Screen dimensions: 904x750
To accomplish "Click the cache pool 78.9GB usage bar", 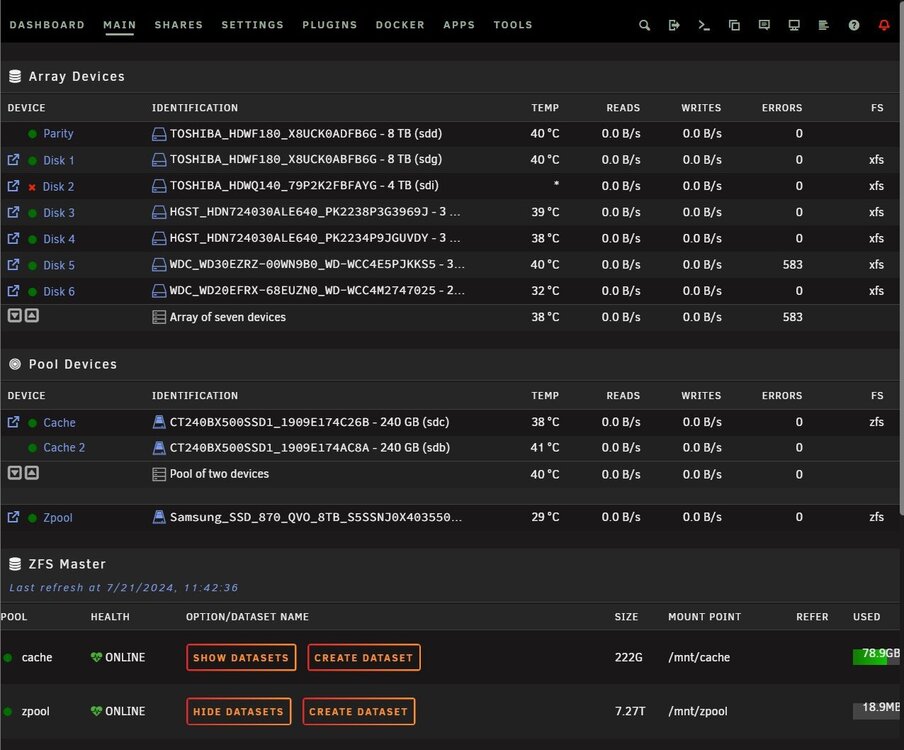I will 876,657.
